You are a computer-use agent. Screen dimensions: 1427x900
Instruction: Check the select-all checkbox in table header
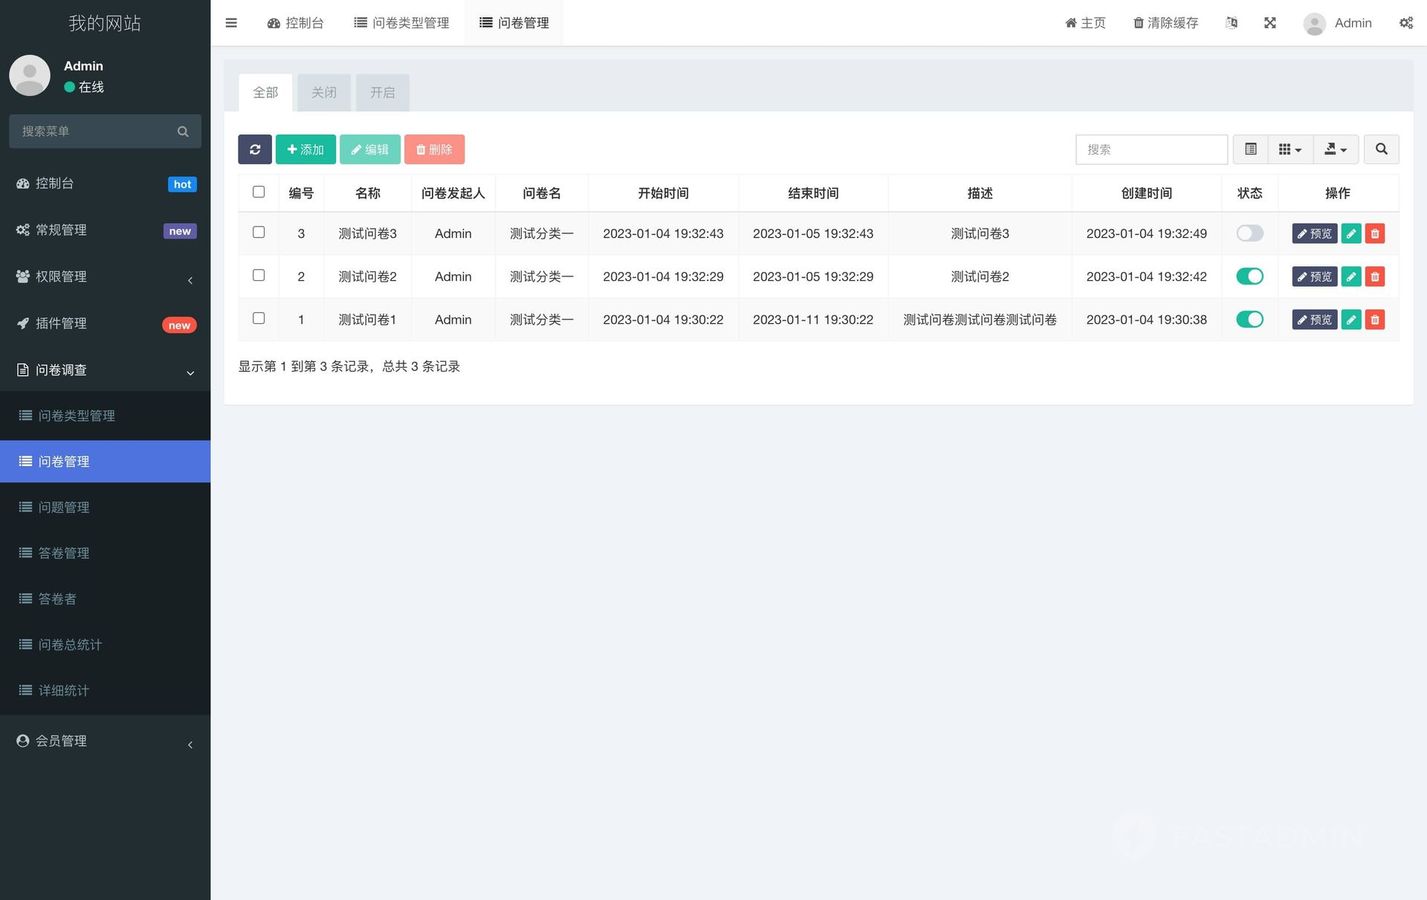(x=259, y=192)
